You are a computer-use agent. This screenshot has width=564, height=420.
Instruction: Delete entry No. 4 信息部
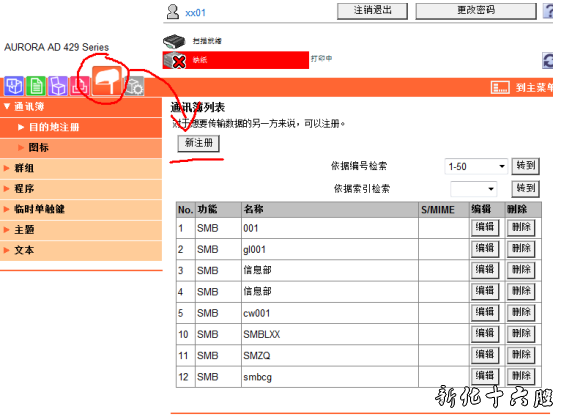pos(521,291)
